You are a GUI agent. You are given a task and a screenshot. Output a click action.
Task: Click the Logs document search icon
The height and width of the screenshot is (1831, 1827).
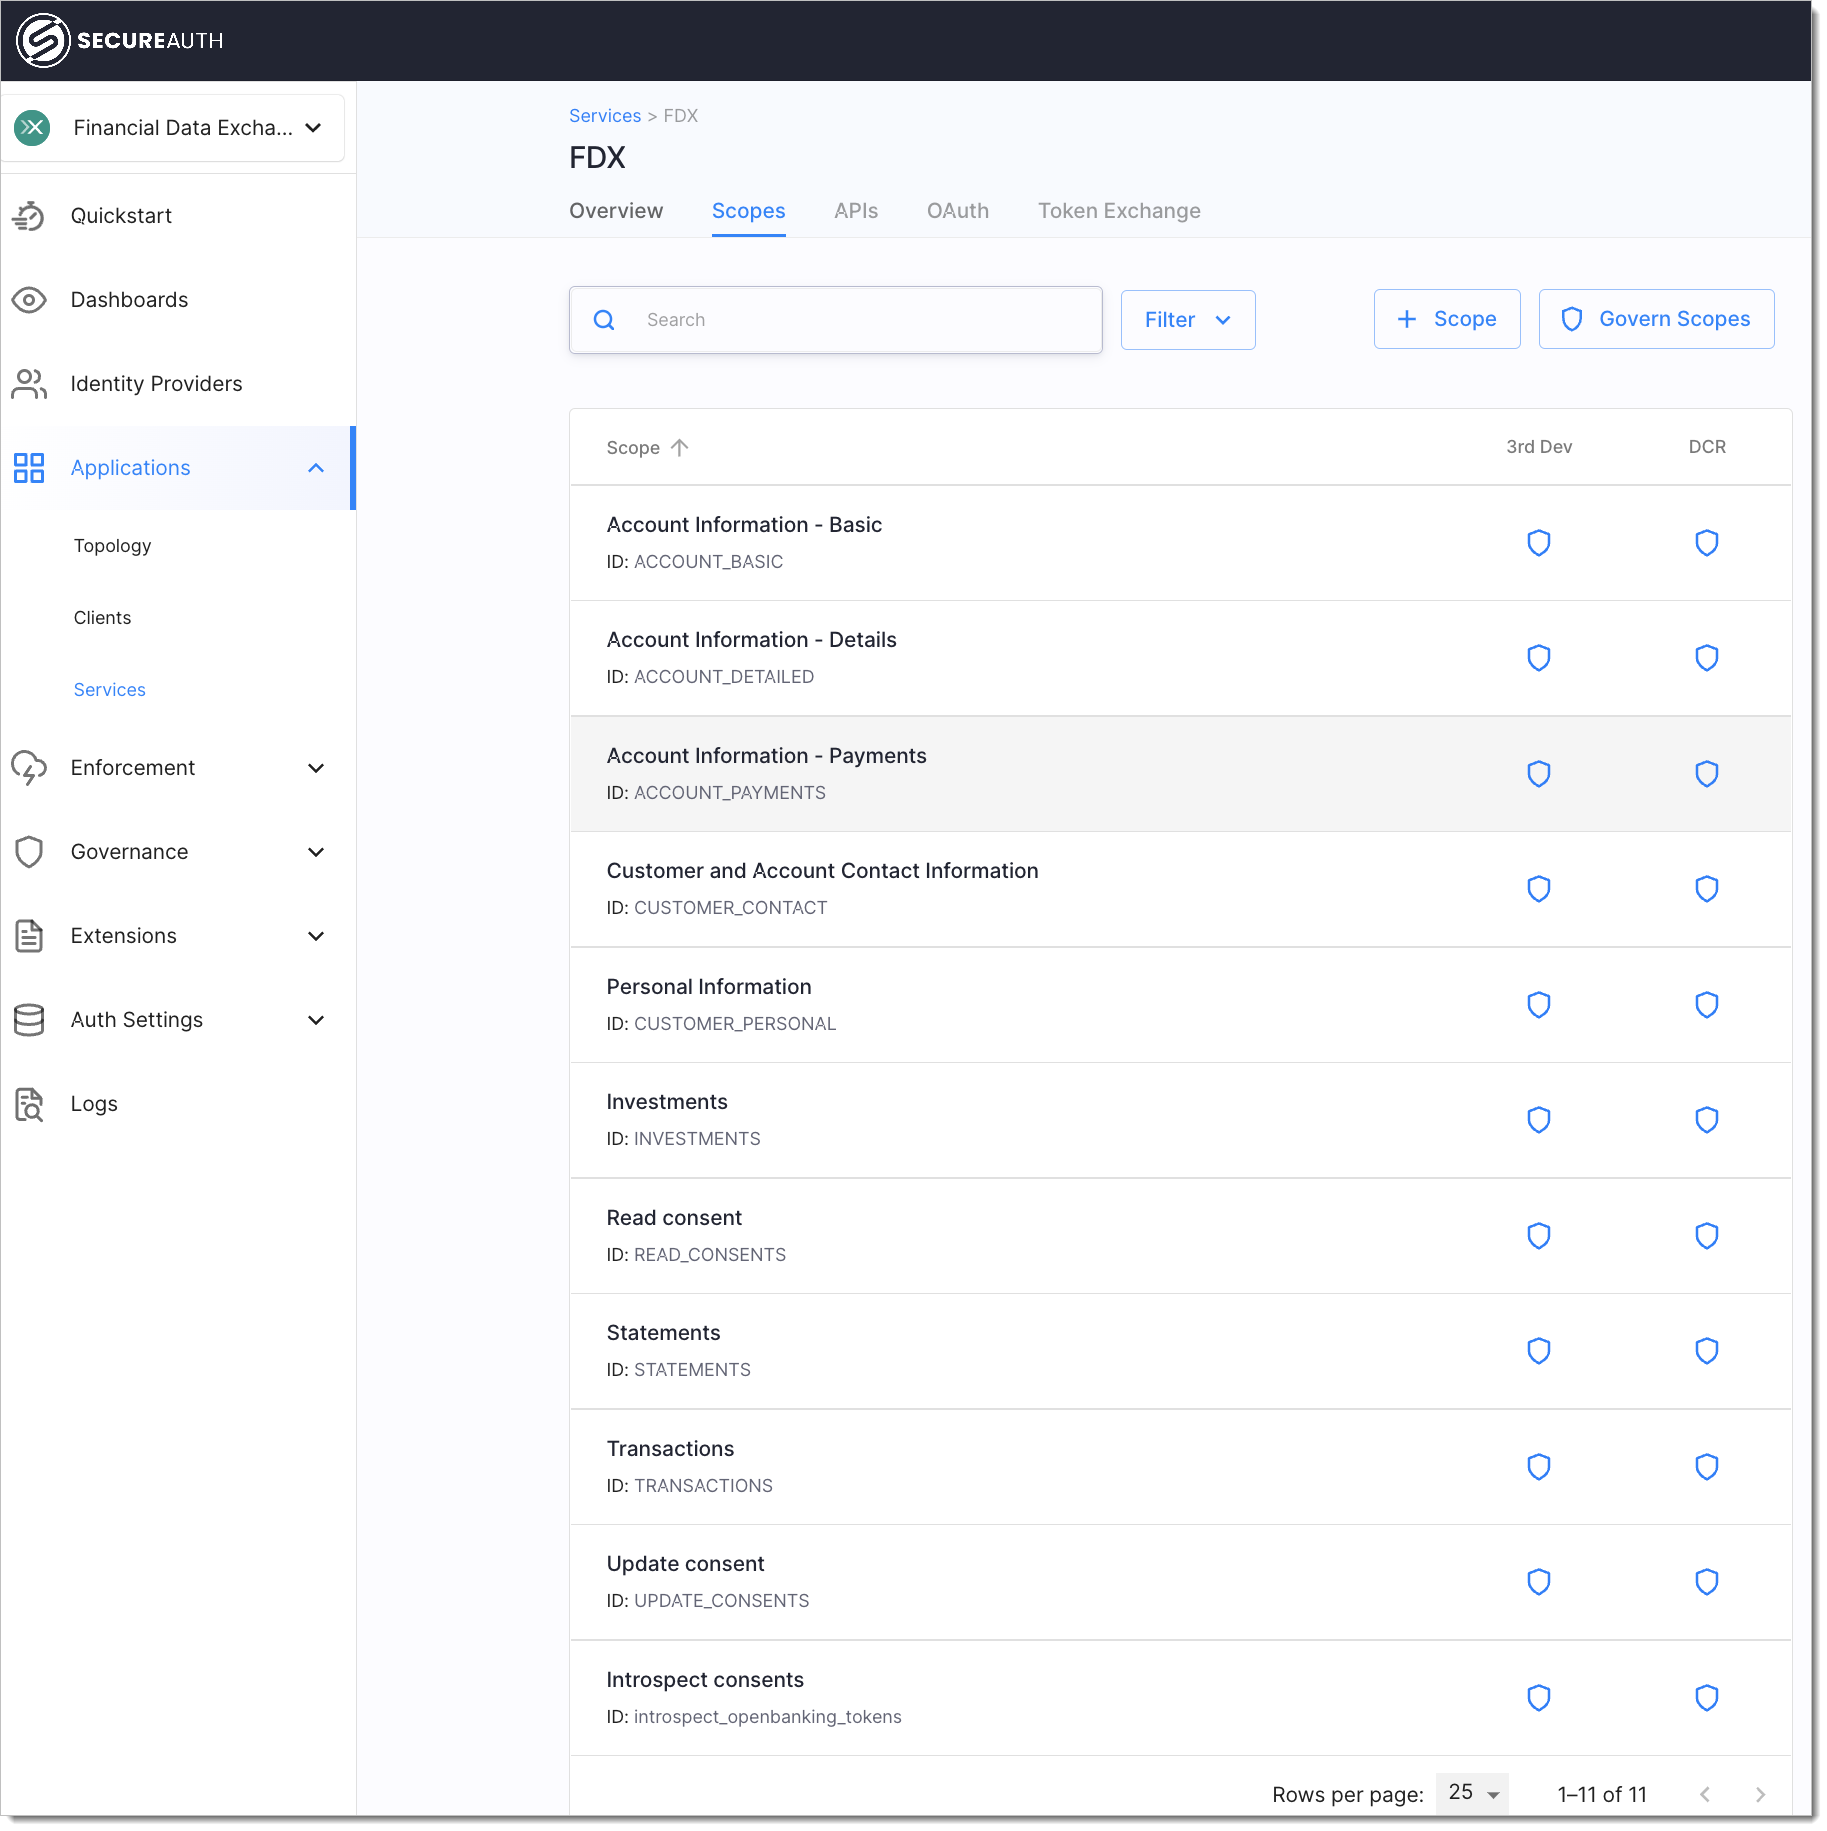tap(29, 1104)
